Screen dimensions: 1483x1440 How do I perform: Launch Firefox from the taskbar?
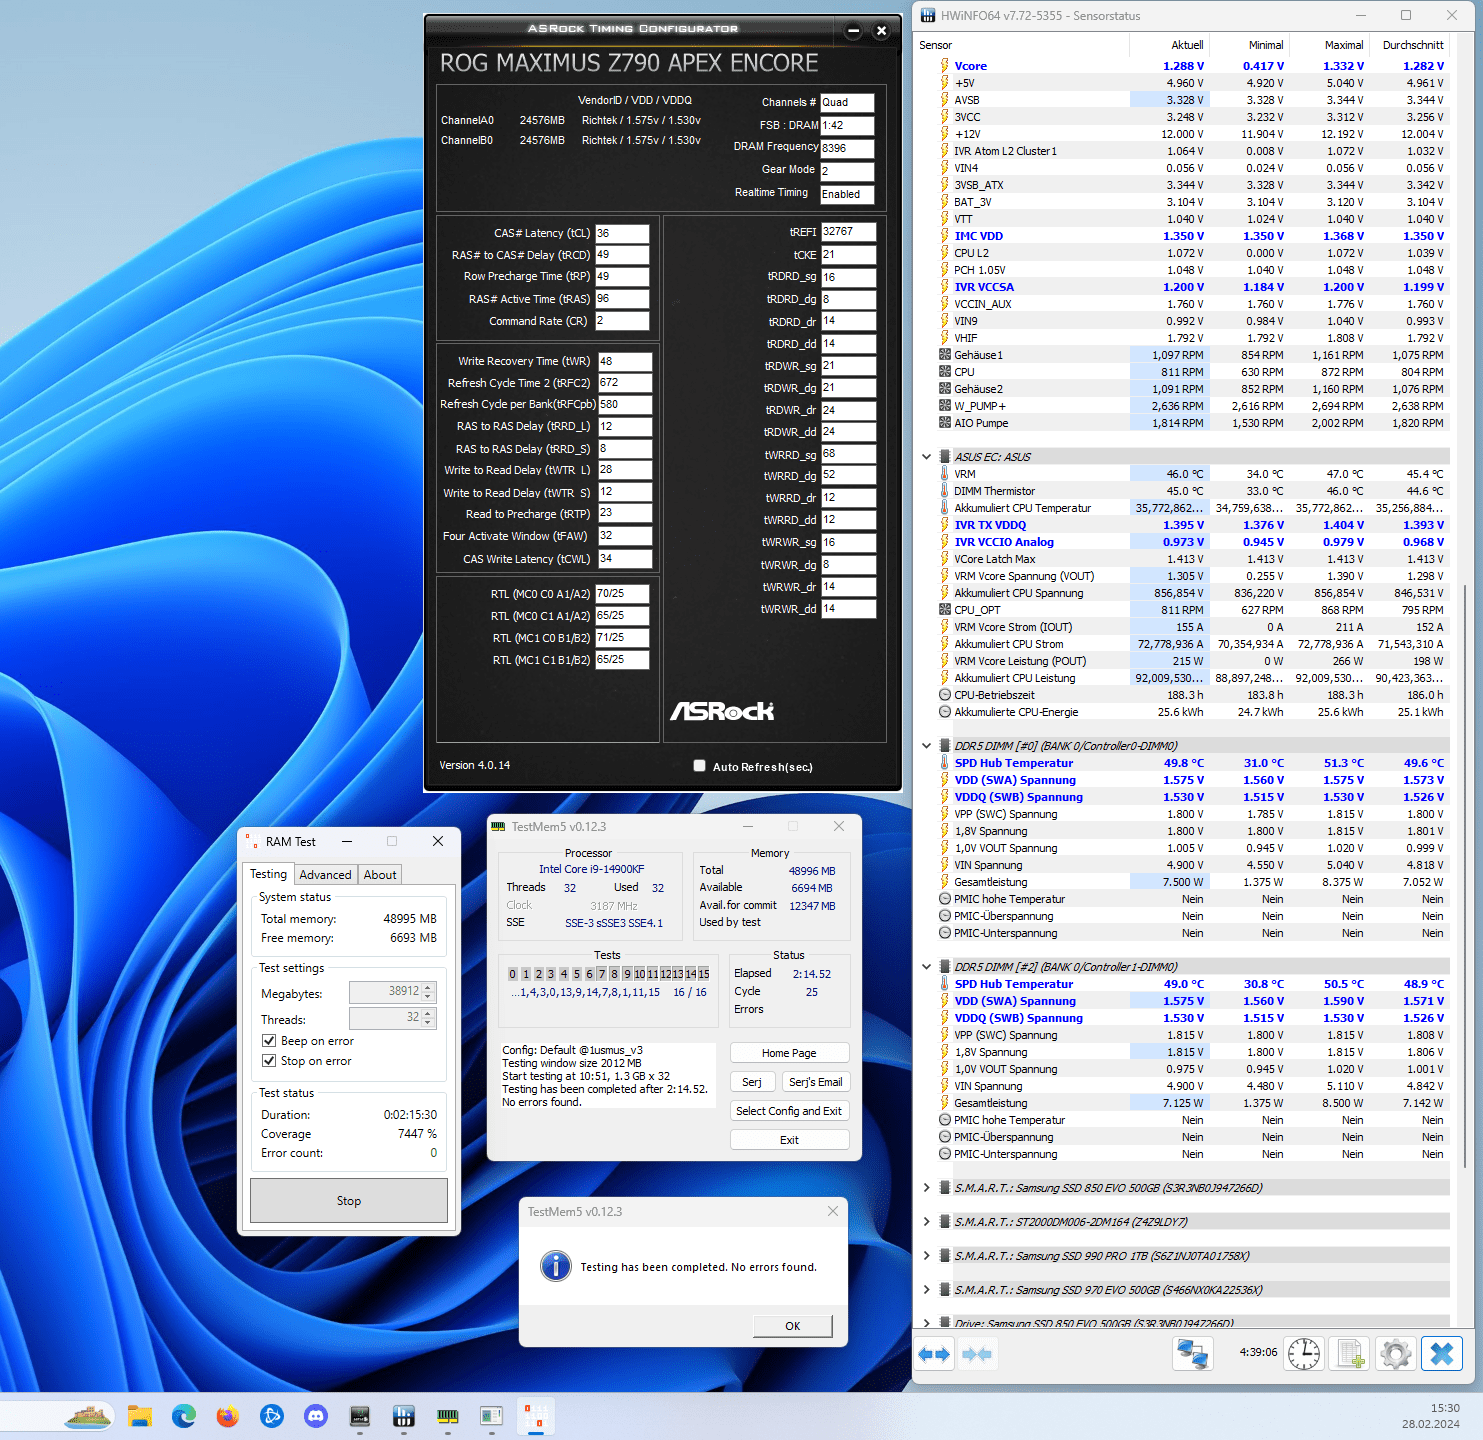click(228, 1416)
